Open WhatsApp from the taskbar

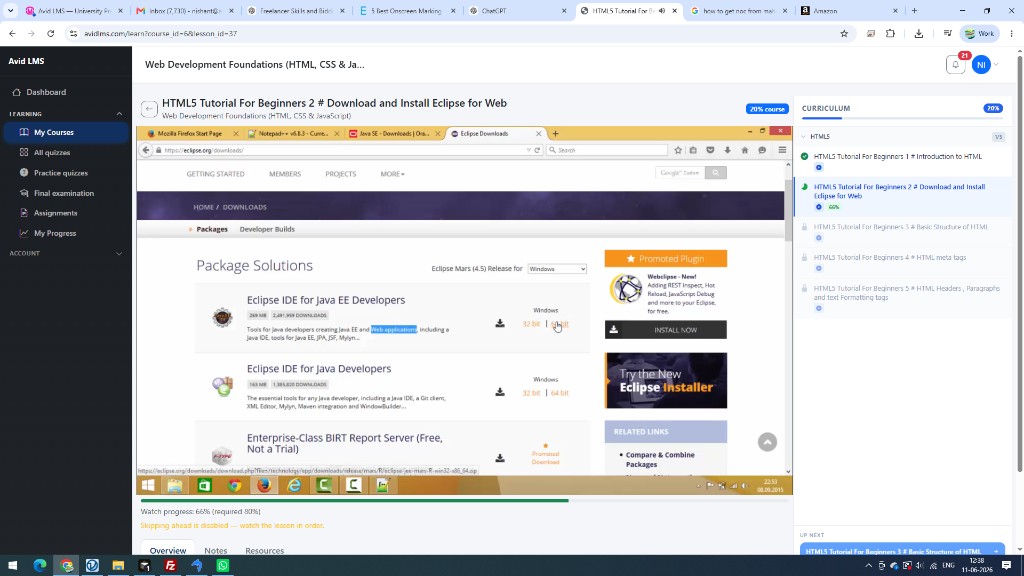[223, 566]
